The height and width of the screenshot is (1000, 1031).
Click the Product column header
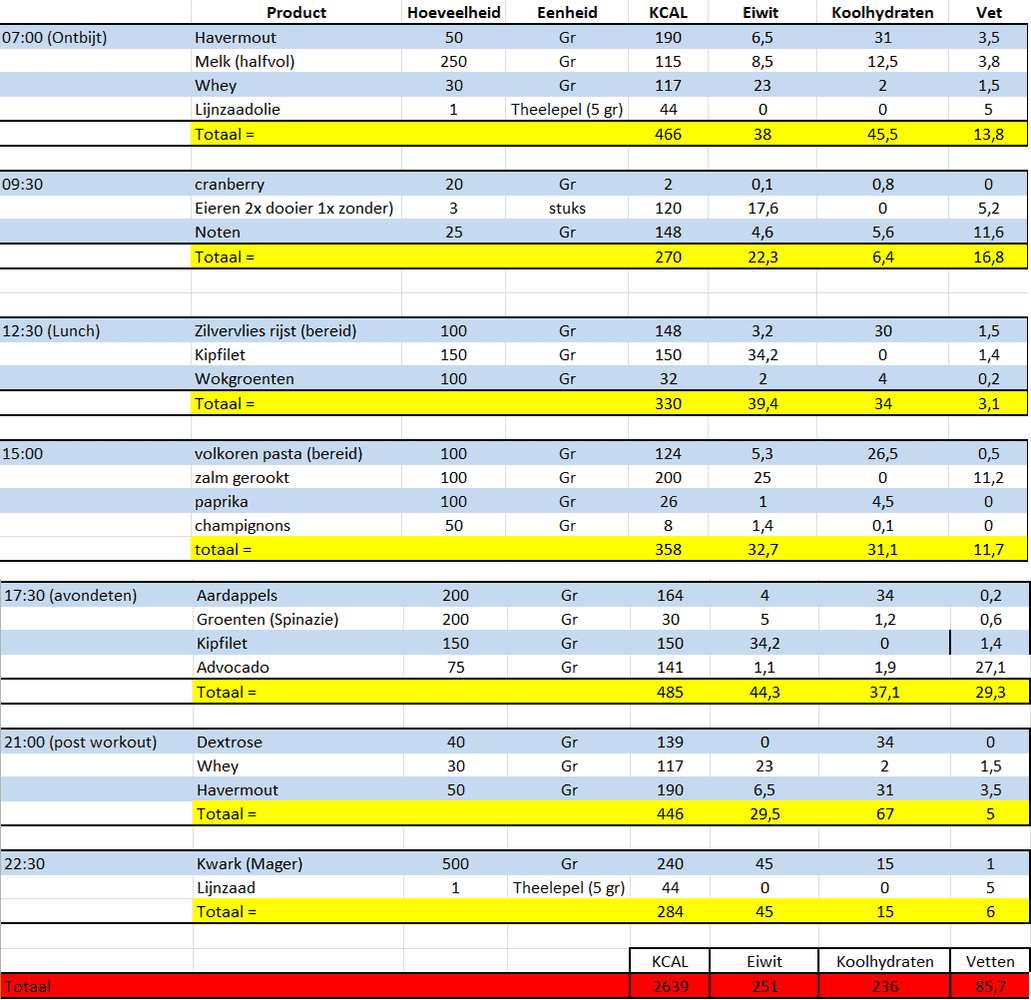click(x=296, y=13)
